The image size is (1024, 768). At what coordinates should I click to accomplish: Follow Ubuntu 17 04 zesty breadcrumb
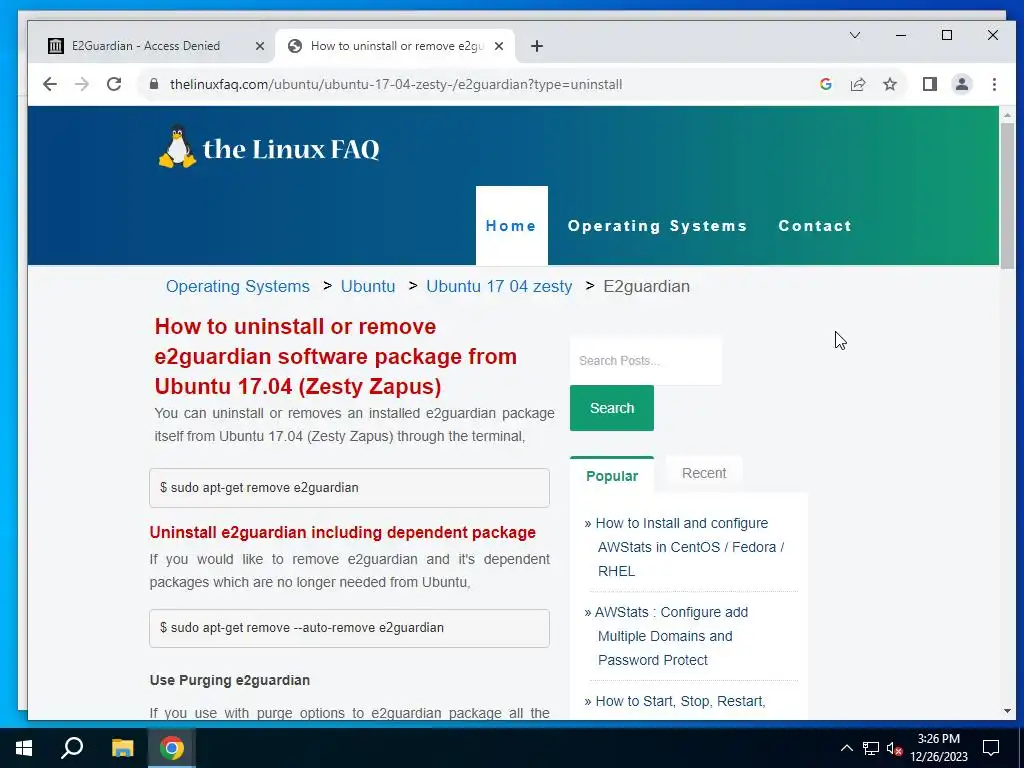499,286
